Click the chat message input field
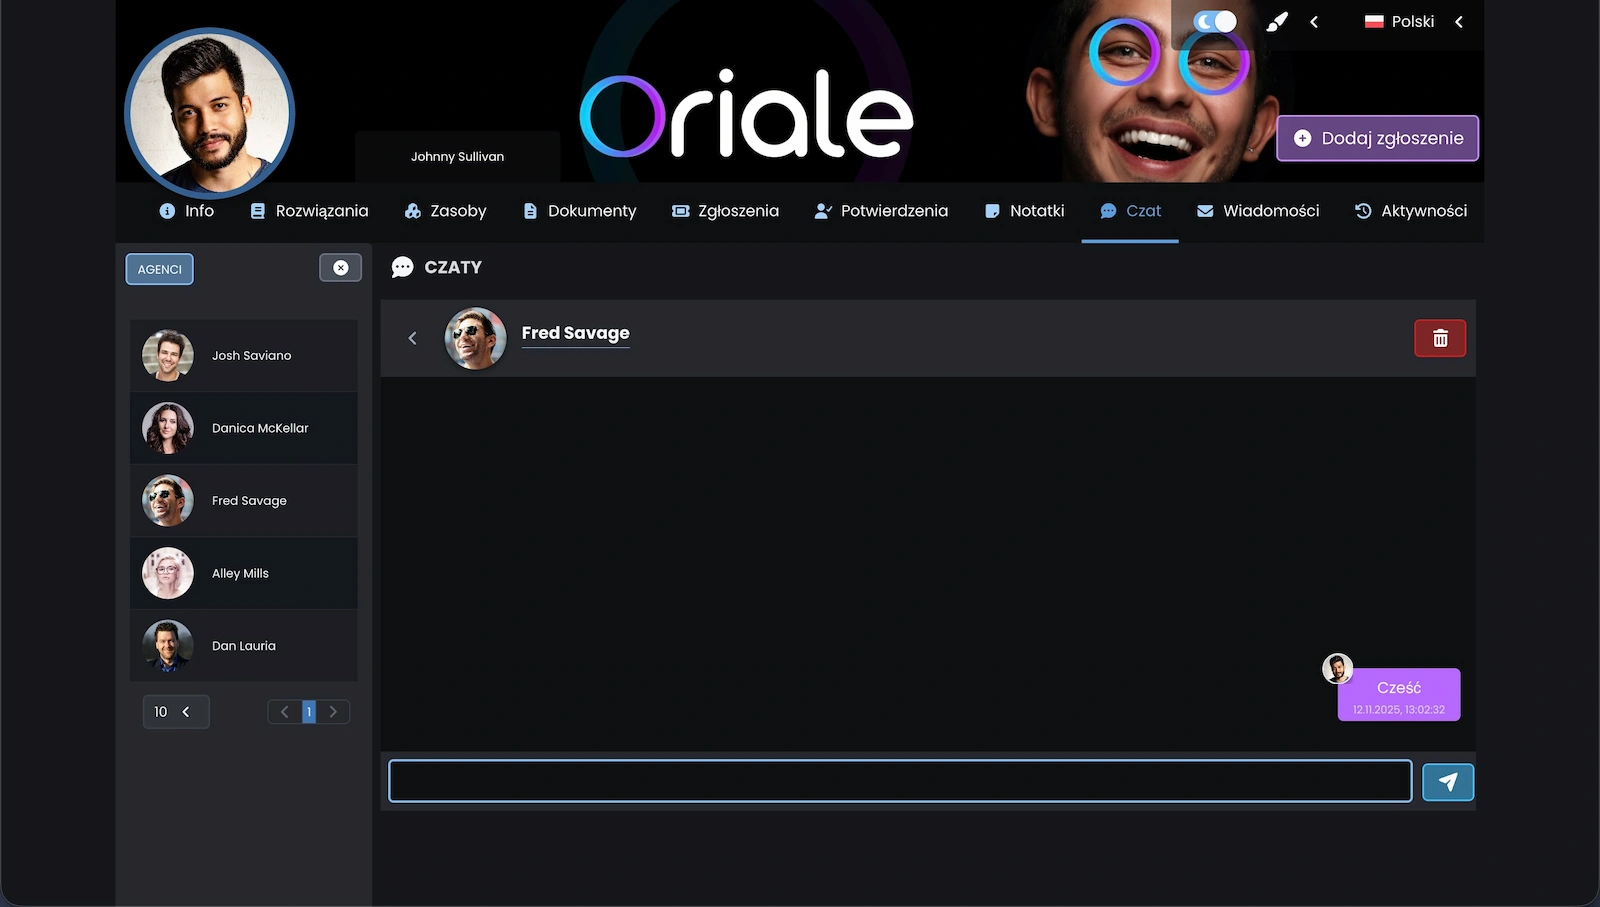The height and width of the screenshot is (907, 1600). point(899,781)
